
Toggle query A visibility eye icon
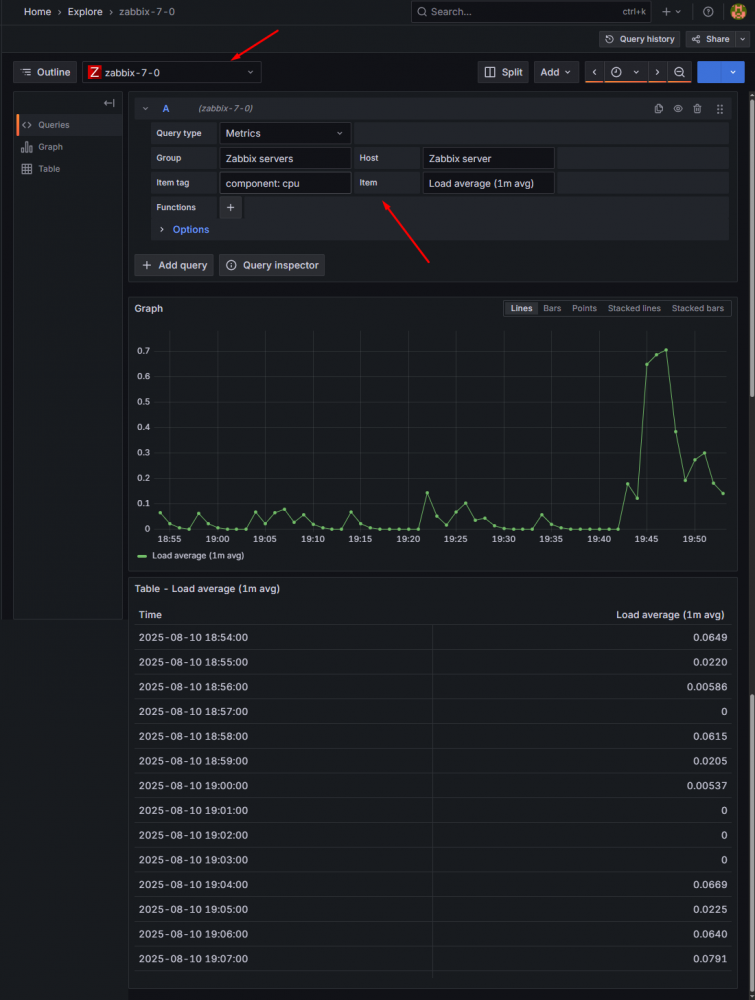coord(678,108)
